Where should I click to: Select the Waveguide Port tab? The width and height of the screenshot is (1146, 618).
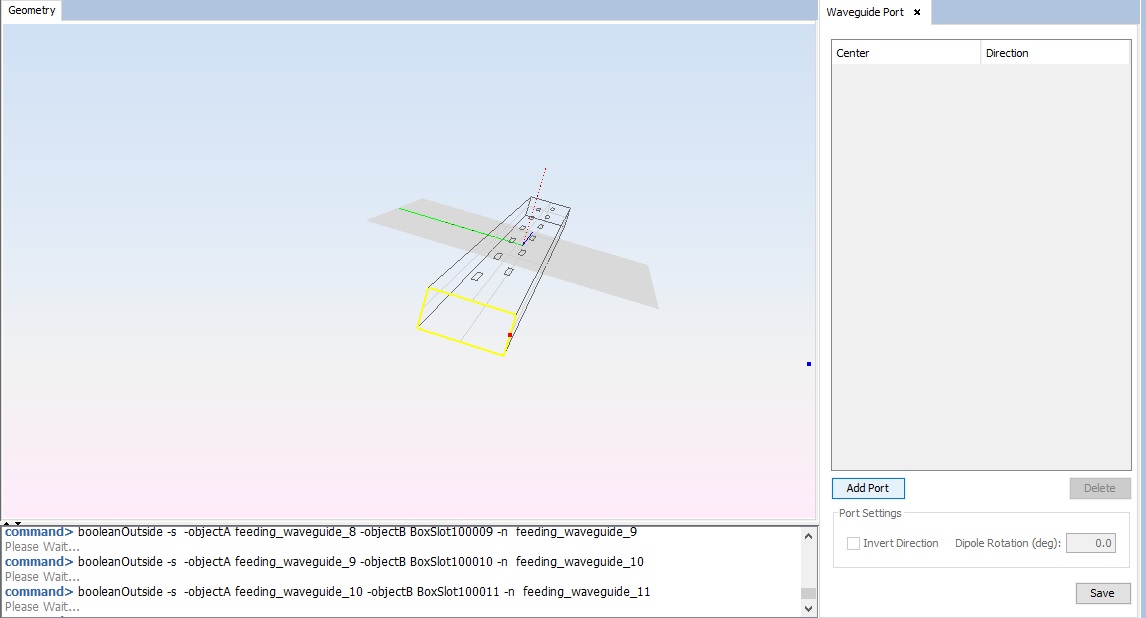point(865,12)
